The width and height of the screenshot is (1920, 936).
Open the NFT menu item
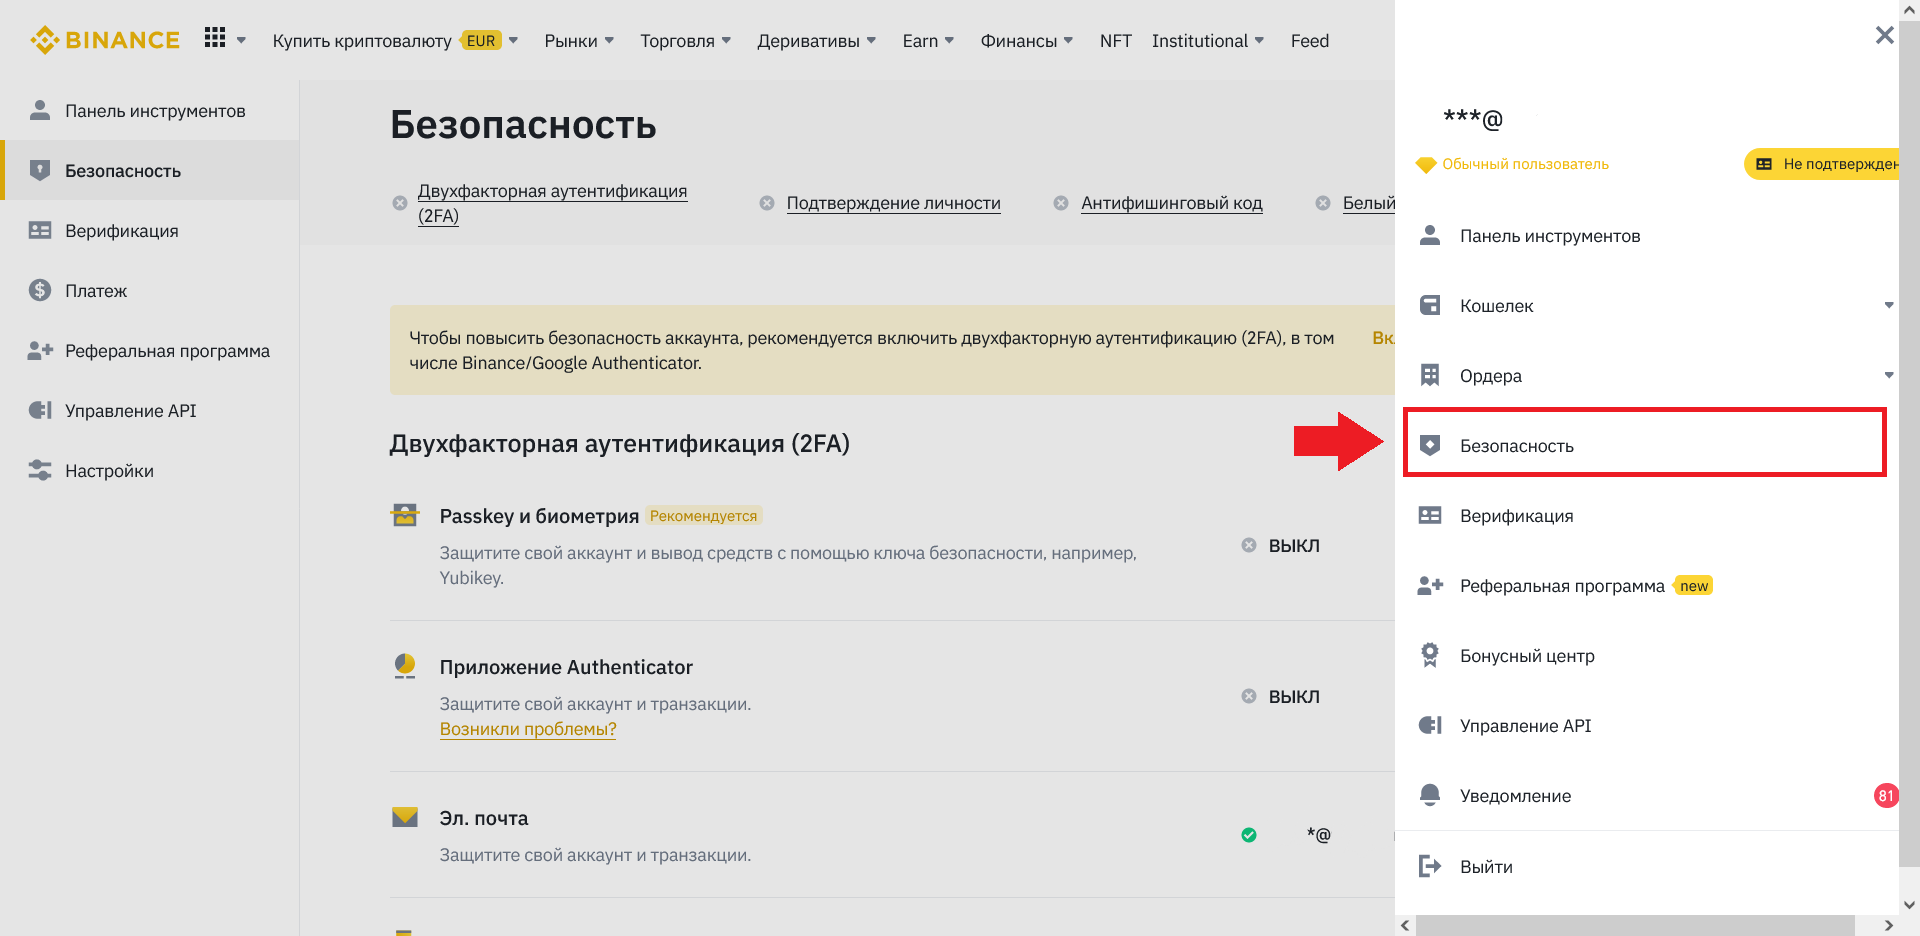(1116, 40)
